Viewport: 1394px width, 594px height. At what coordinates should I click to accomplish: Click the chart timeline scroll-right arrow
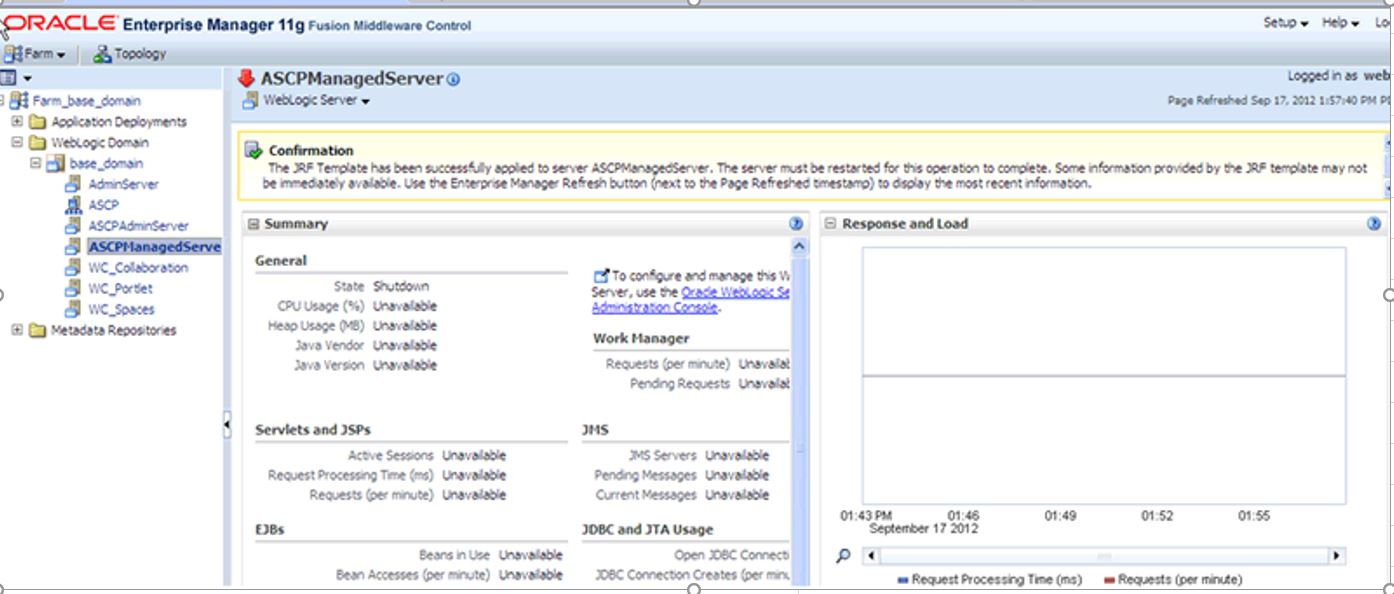1336,556
